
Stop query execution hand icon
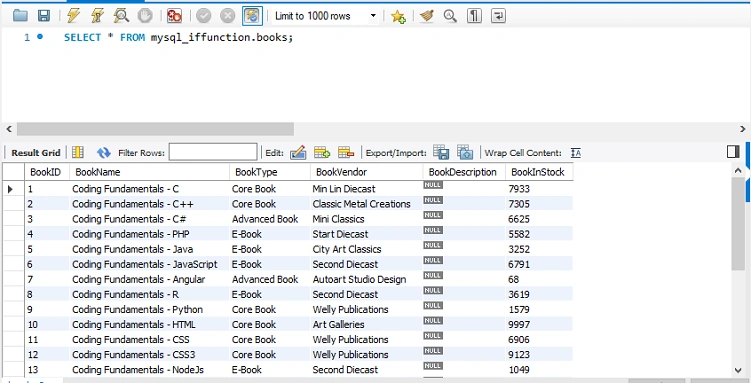click(145, 16)
